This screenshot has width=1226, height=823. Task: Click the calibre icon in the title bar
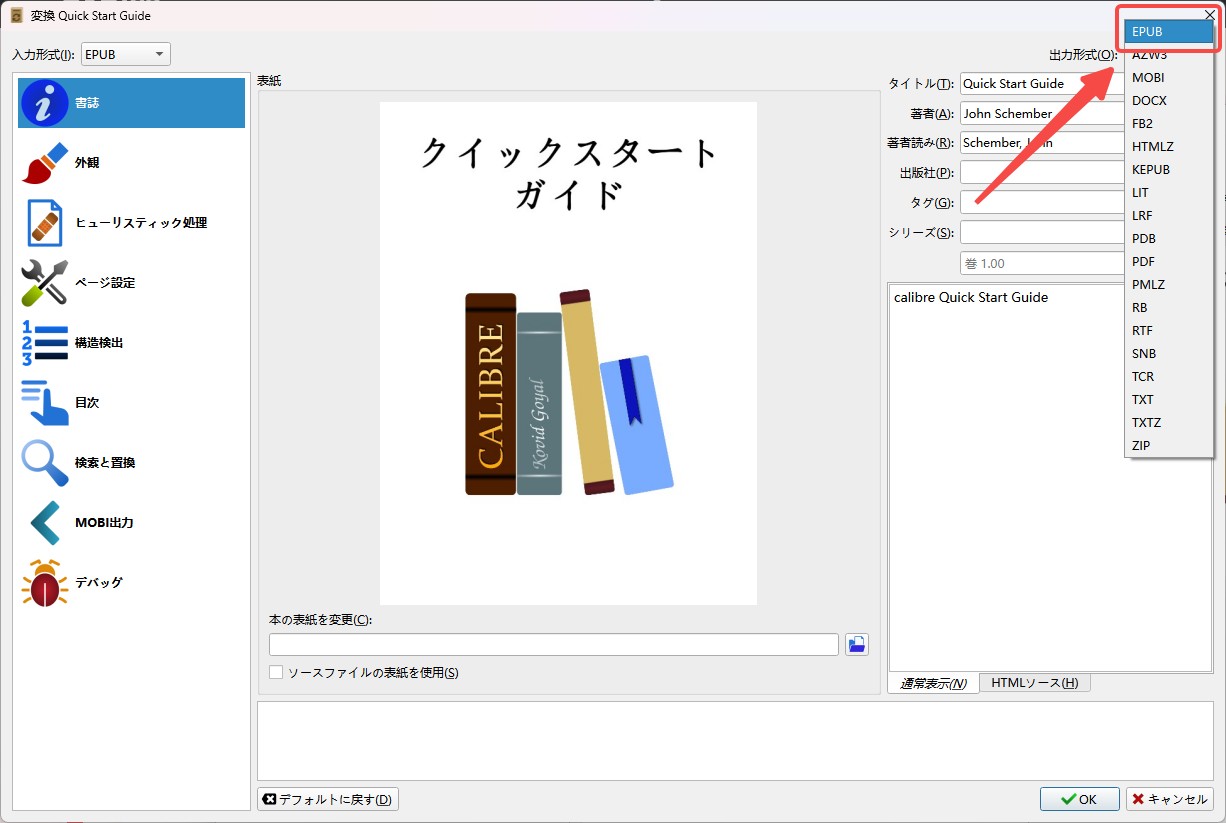[17, 15]
